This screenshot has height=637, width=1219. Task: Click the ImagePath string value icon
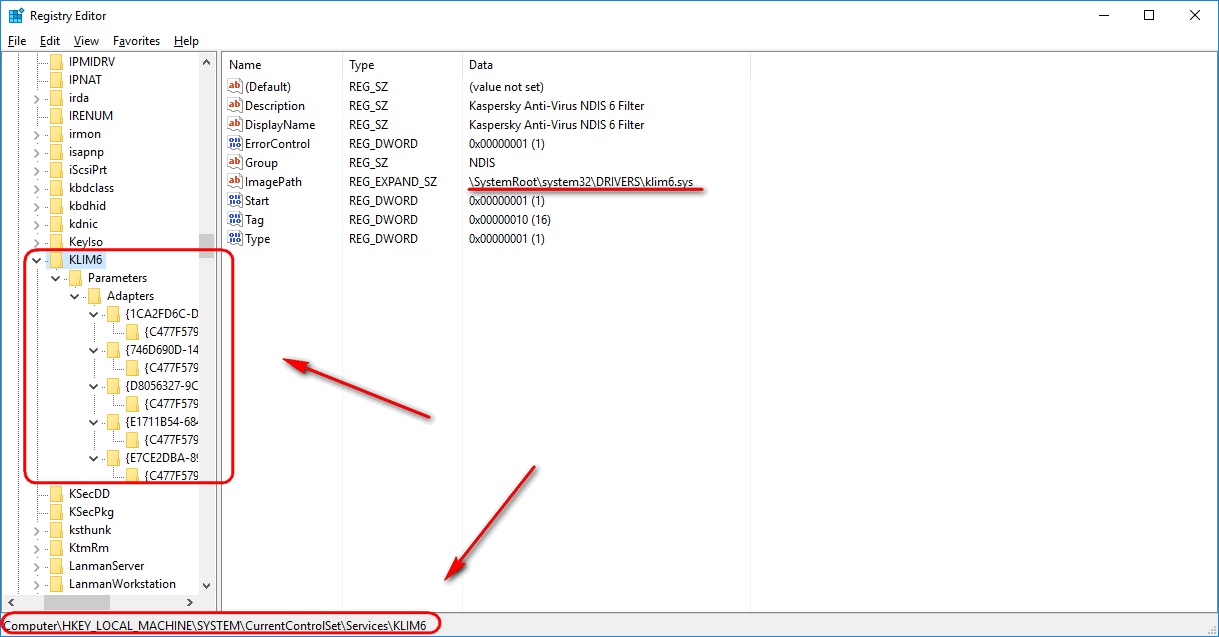[x=235, y=182]
